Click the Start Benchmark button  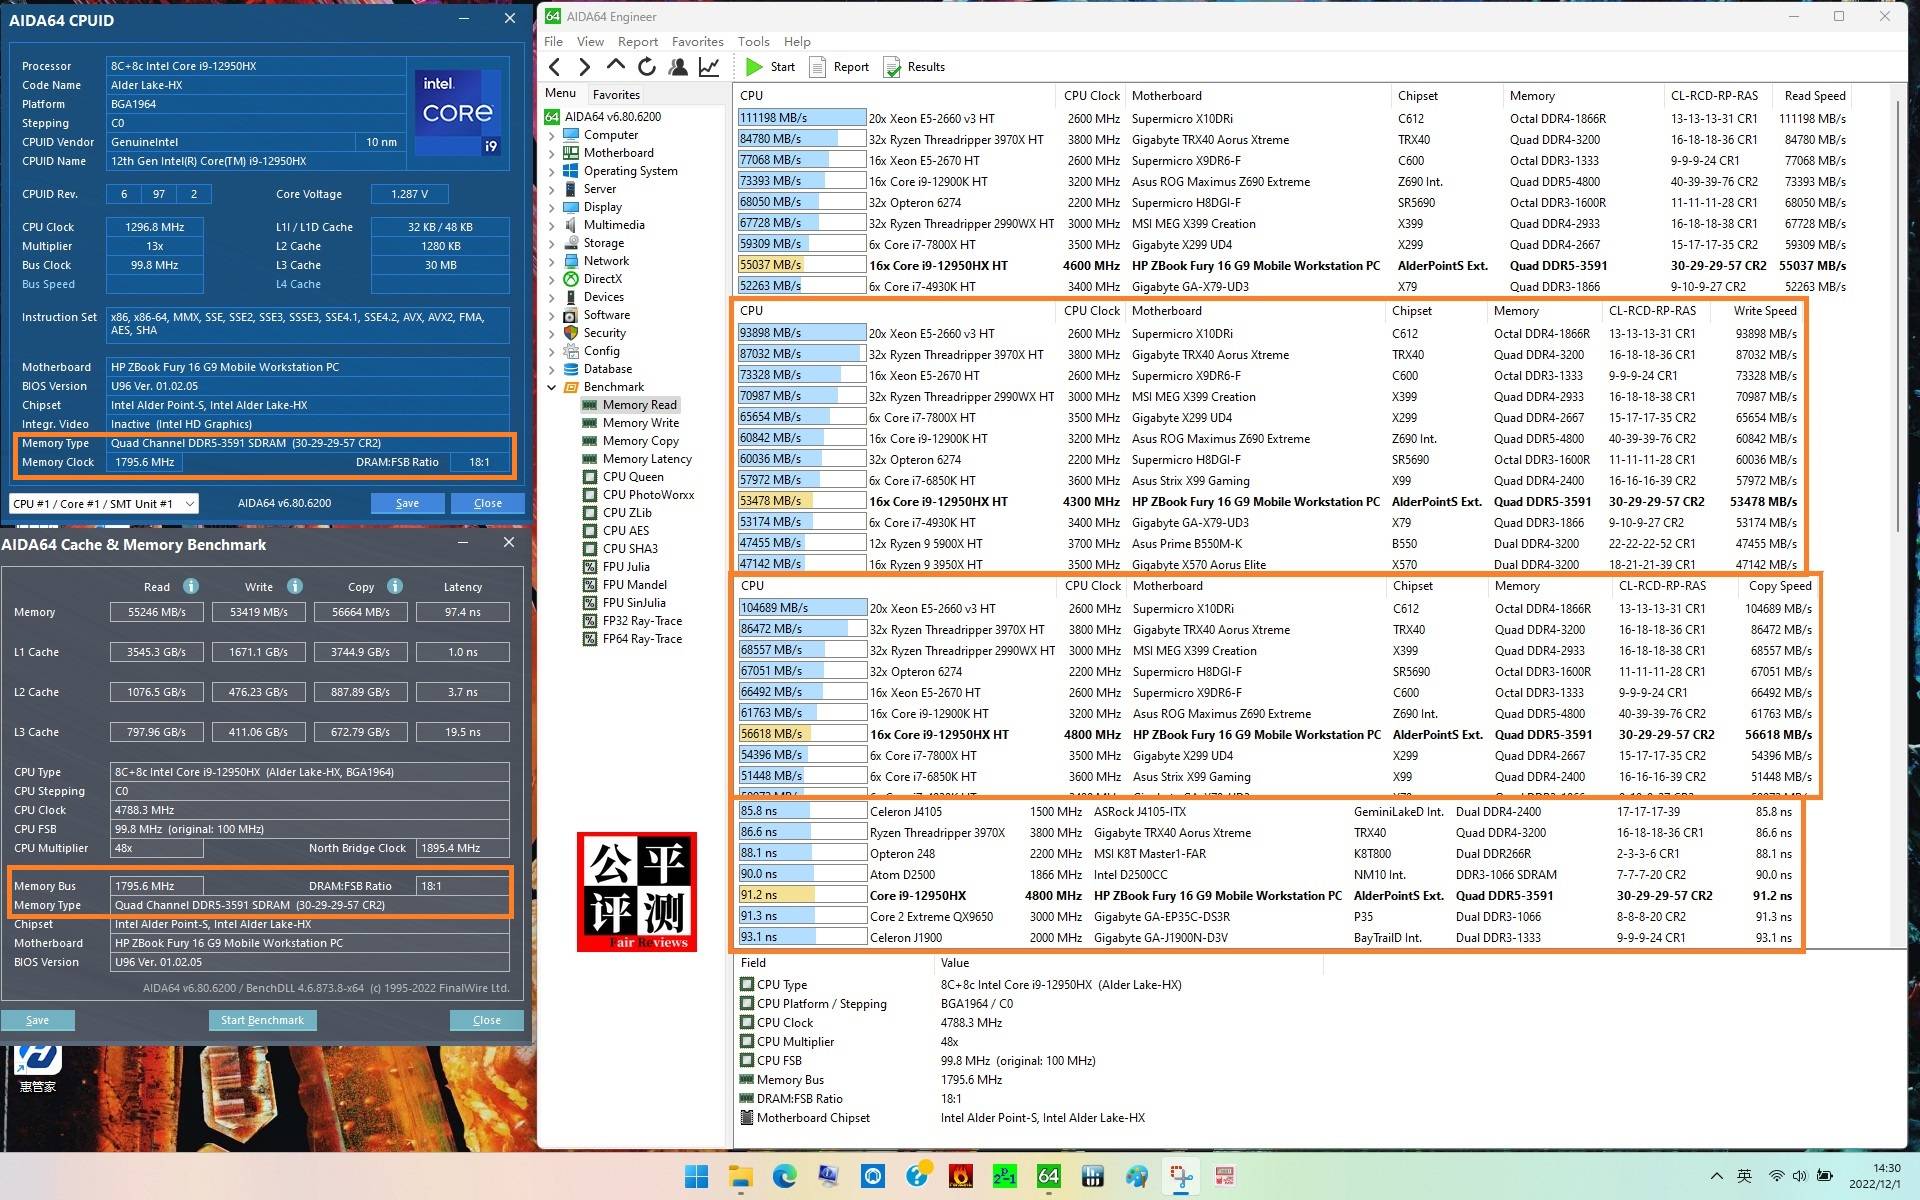(262, 1019)
